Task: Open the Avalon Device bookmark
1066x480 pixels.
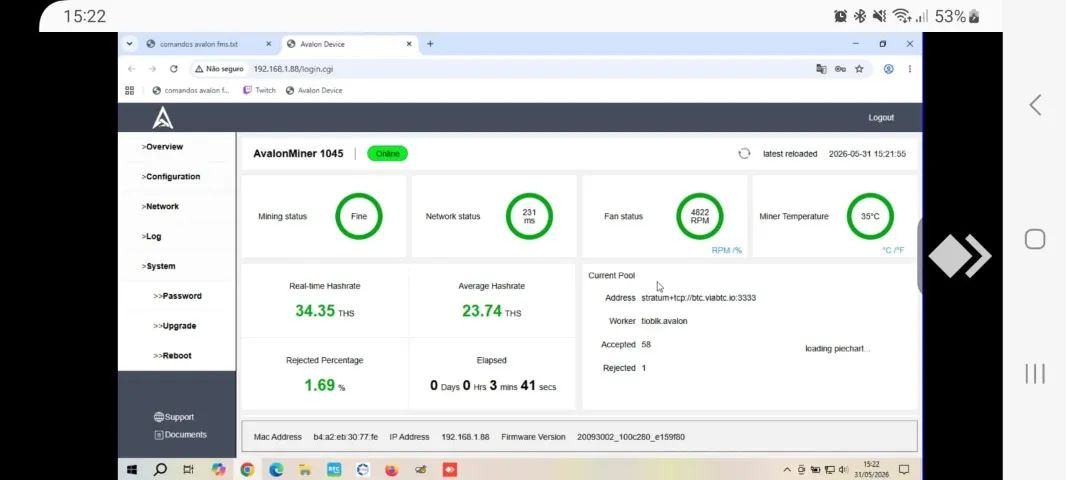Action: tap(314, 90)
